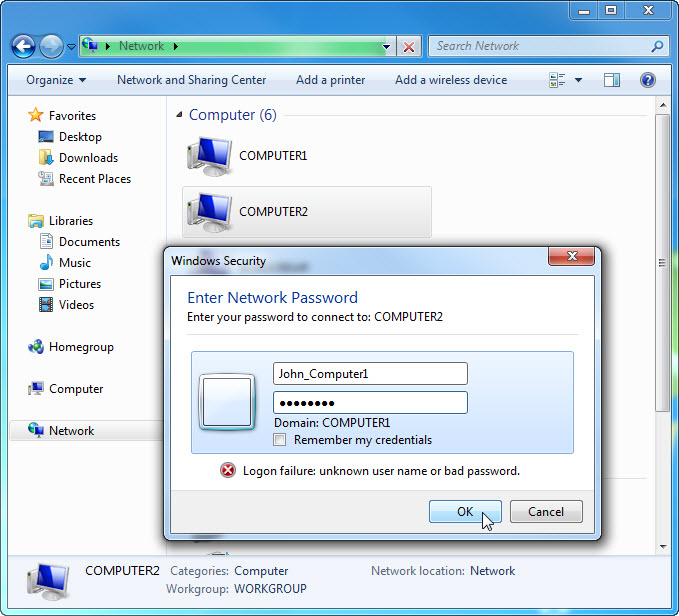The image size is (679, 616).
Task: Click the Search Network field
Action: (548, 46)
